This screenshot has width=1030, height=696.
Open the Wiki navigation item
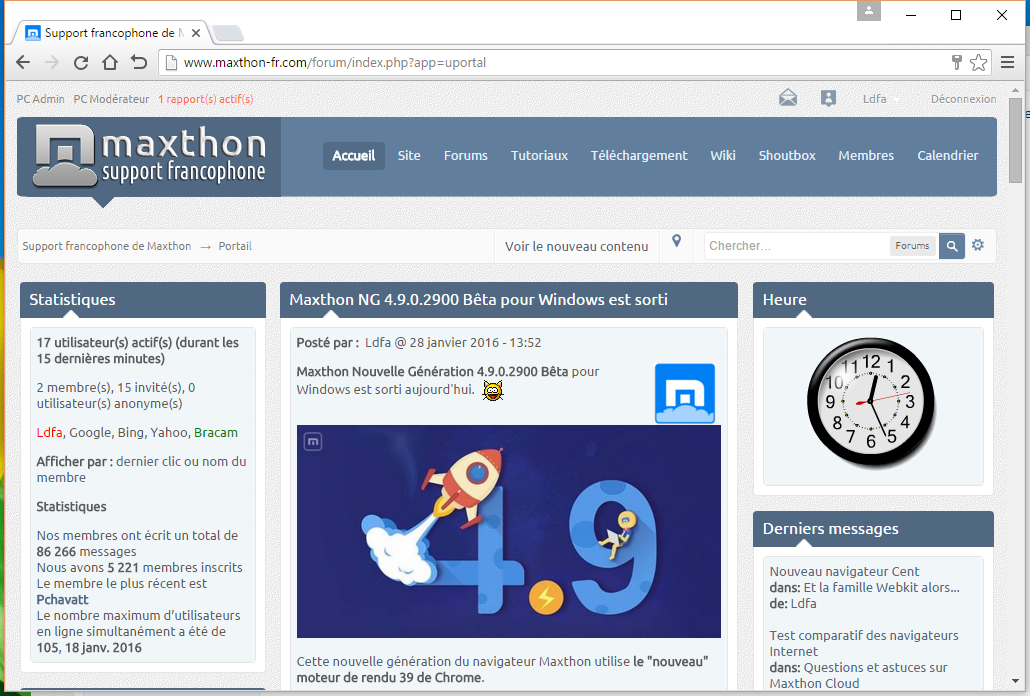click(x=723, y=156)
